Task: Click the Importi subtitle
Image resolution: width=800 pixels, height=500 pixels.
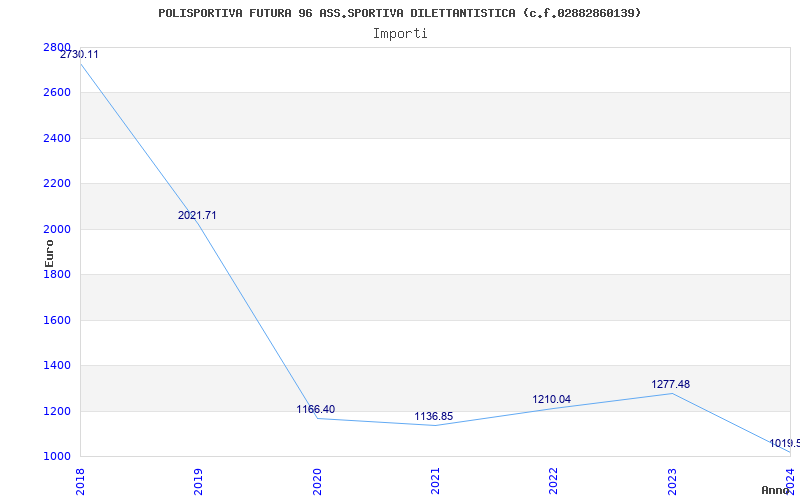Action: coord(400,34)
